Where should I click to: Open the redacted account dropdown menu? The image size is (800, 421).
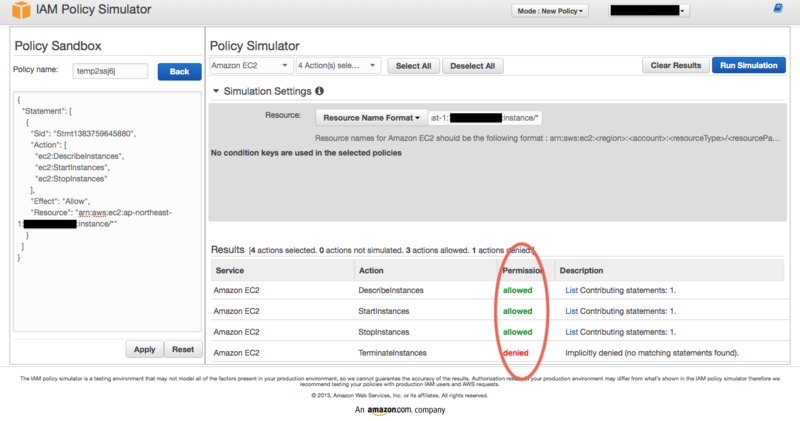click(649, 11)
